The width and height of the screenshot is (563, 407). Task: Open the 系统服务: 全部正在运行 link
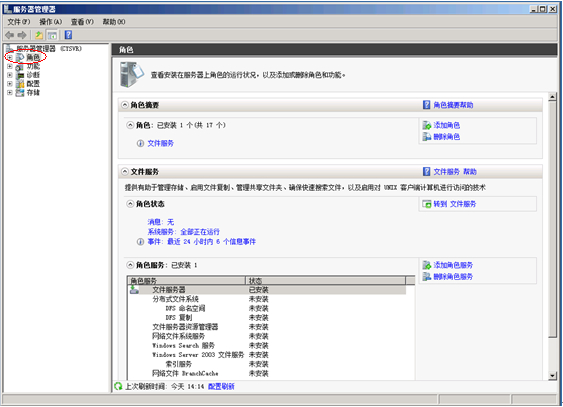(183, 232)
